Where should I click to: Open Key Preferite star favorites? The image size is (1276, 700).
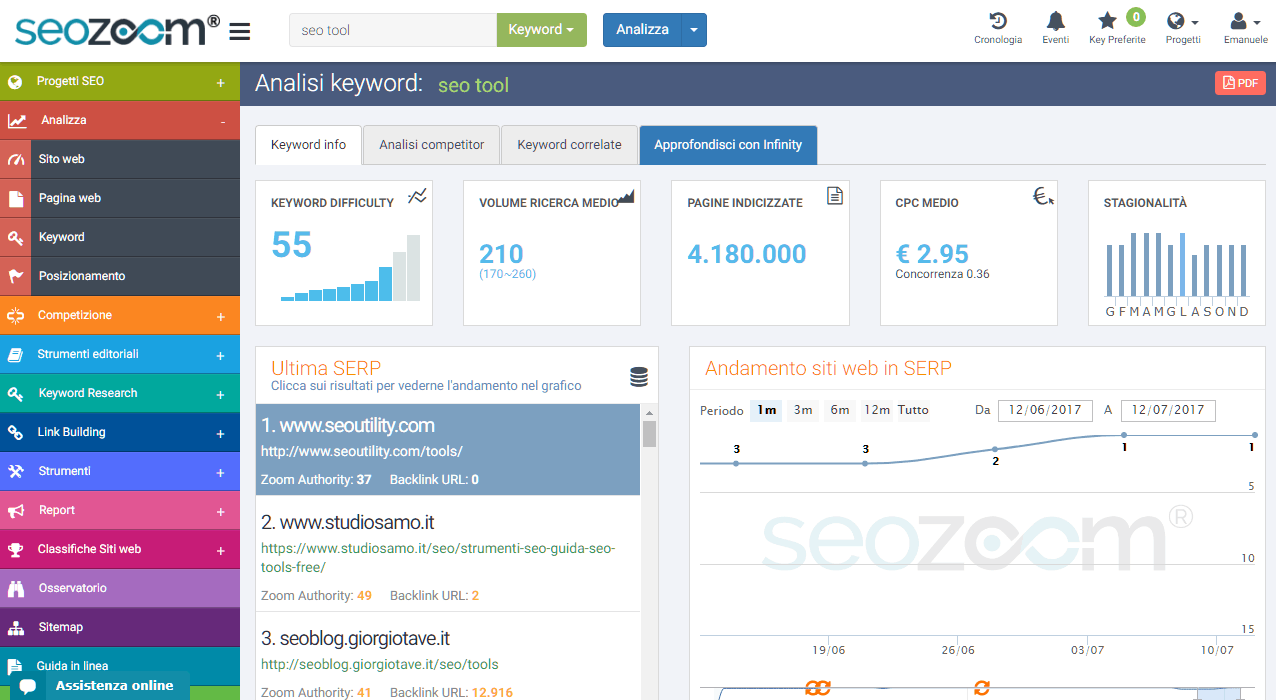point(1107,21)
